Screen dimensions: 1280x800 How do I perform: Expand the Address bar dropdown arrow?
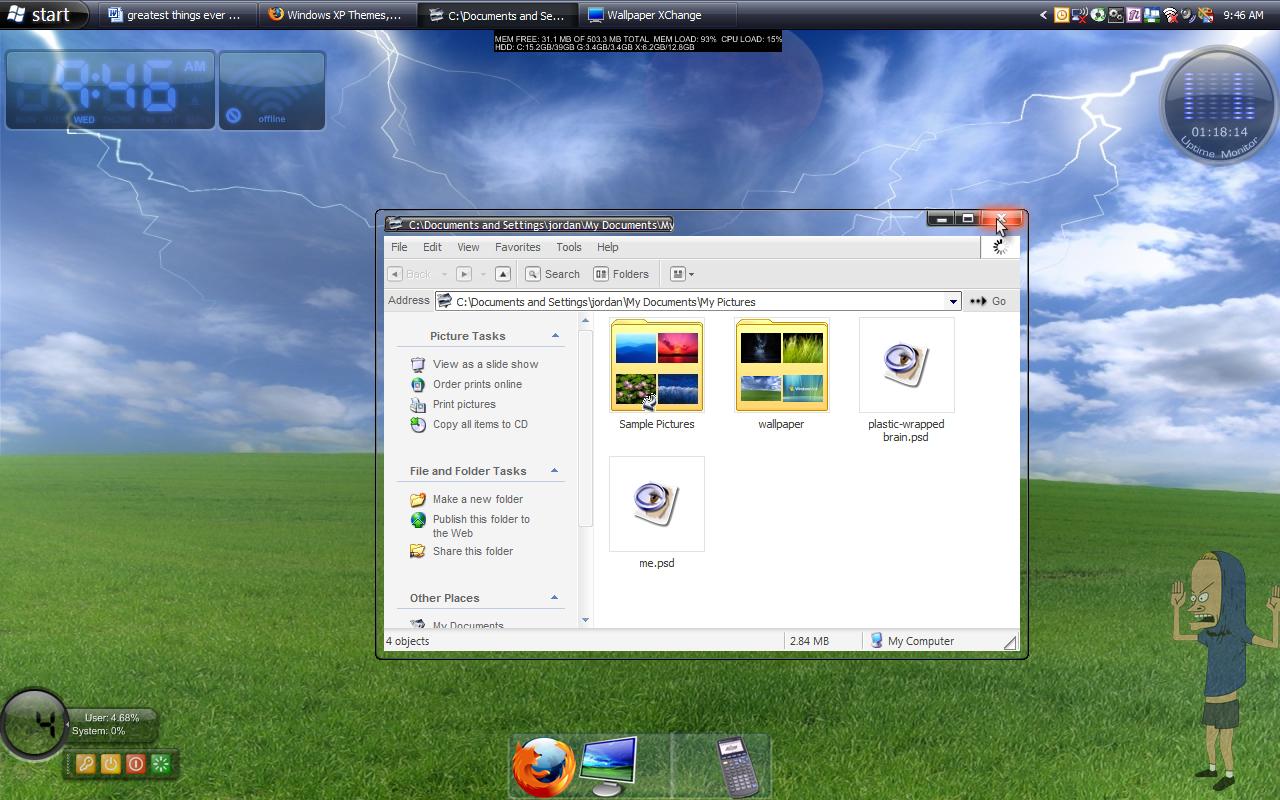953,301
